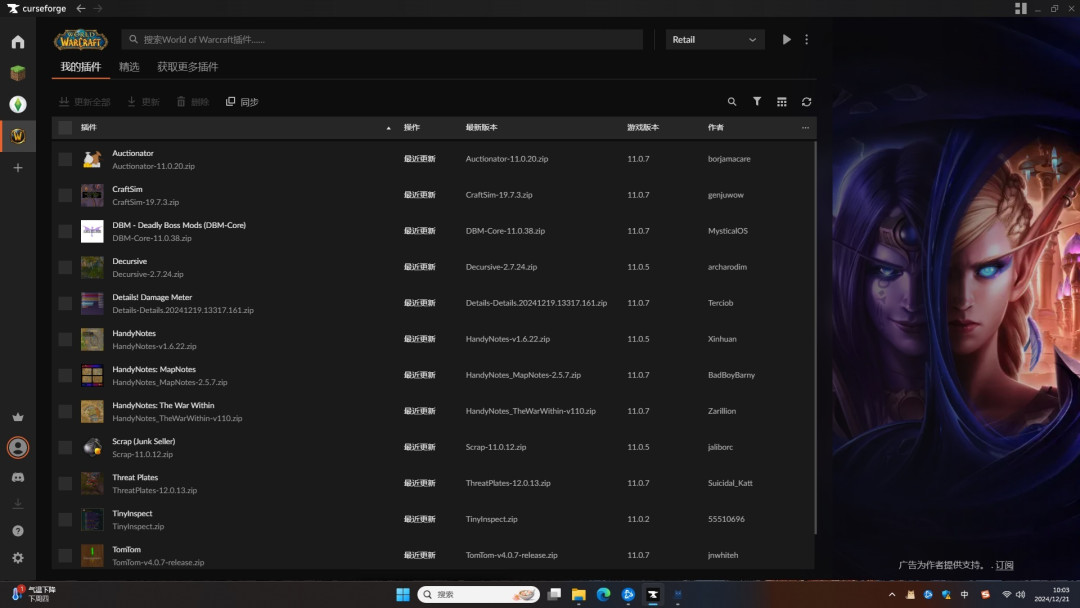1080x608 pixels.
Task: Open the World of Warcraft logo
Action: click(x=81, y=40)
